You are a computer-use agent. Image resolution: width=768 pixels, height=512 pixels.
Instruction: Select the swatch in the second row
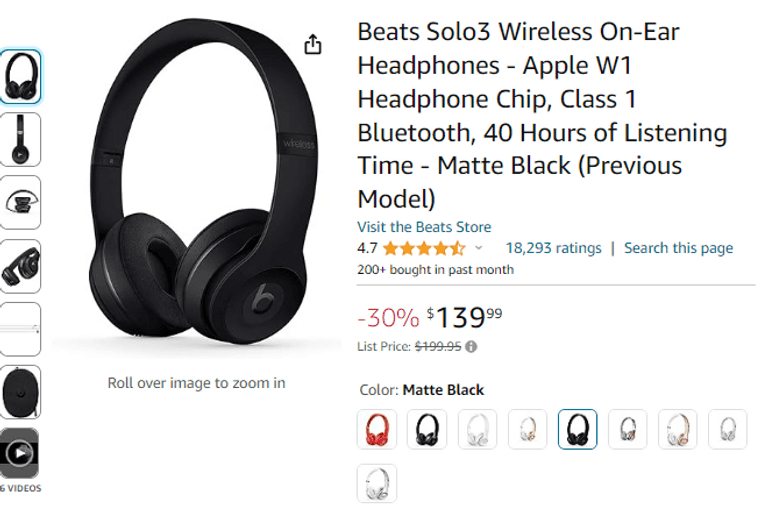pos(377,483)
